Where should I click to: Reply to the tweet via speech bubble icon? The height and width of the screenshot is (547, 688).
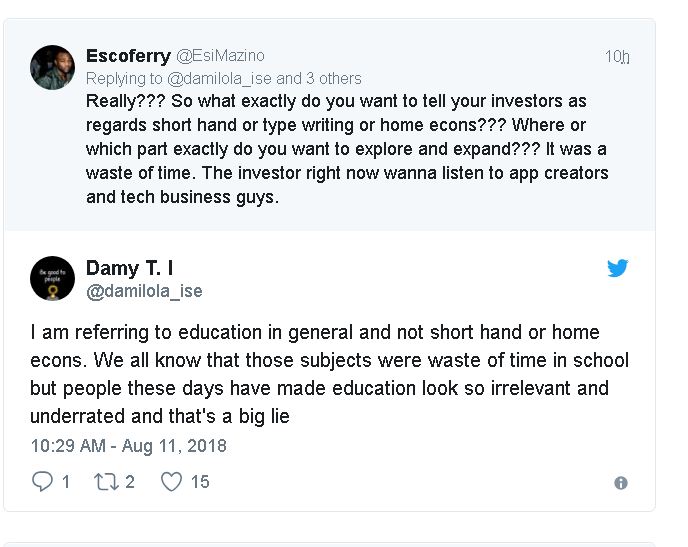click(42, 482)
